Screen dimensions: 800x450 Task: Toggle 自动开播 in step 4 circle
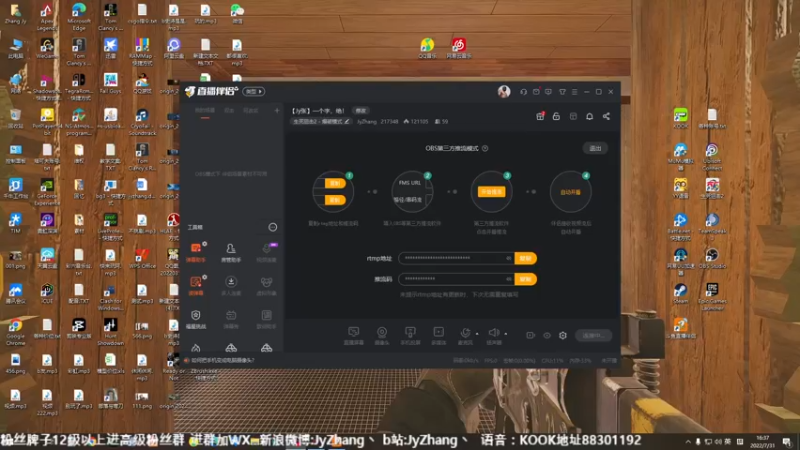(570, 192)
